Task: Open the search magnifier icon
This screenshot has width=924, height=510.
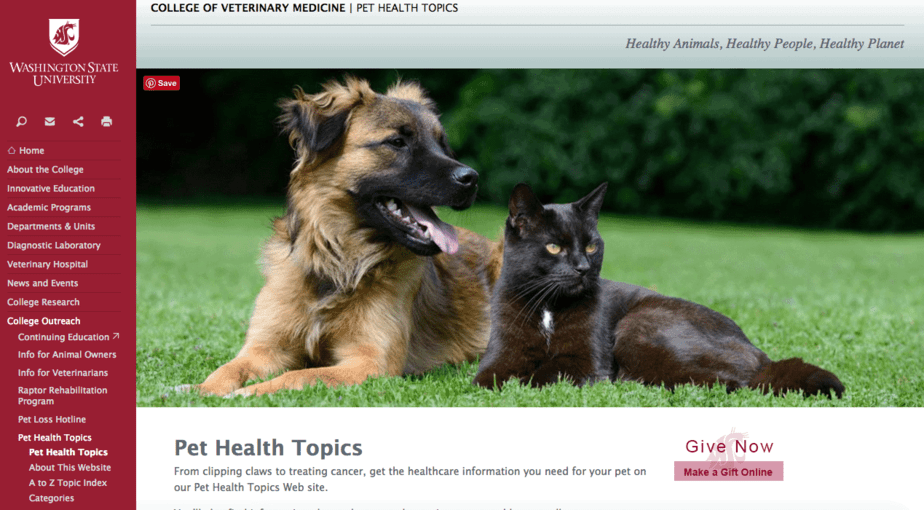Action: pyautogui.click(x=21, y=121)
